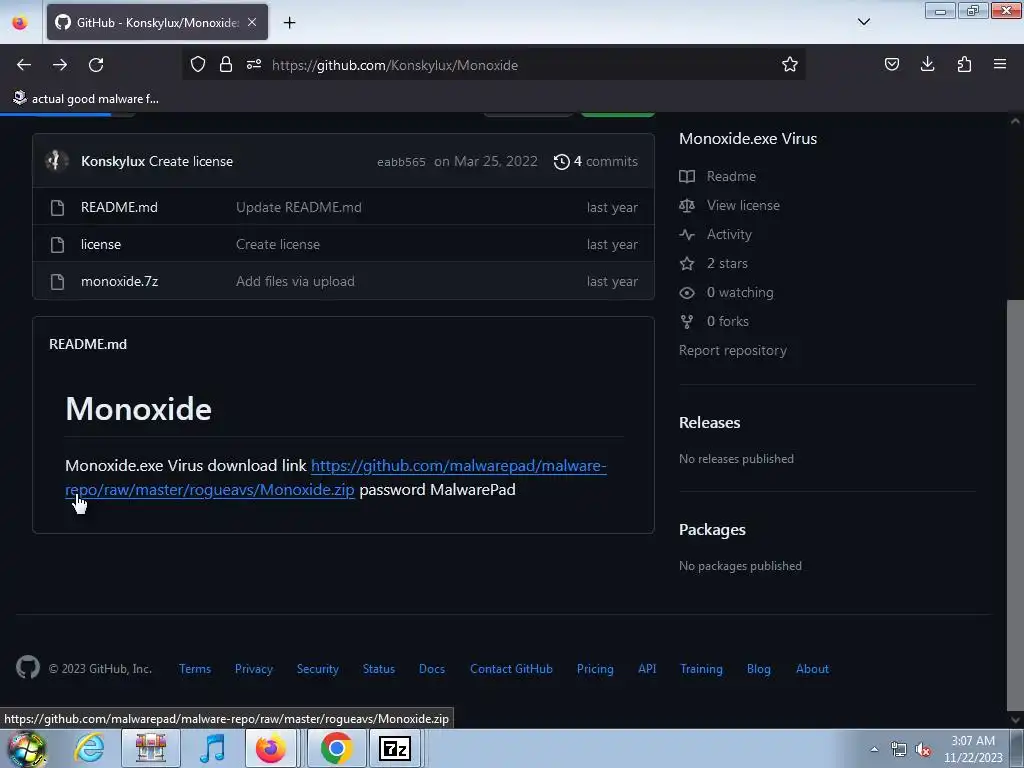Click the muted volume tray icon
Screen dimensions: 1024x768
click(922, 749)
